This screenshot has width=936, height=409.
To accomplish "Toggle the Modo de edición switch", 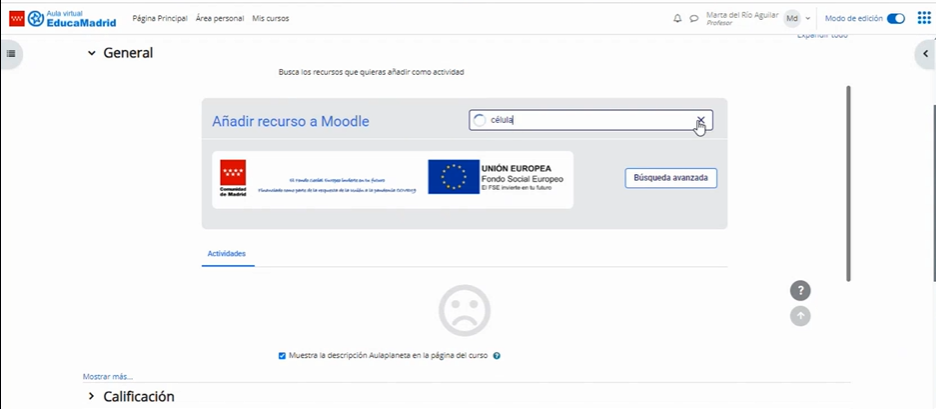I will point(895,18).
